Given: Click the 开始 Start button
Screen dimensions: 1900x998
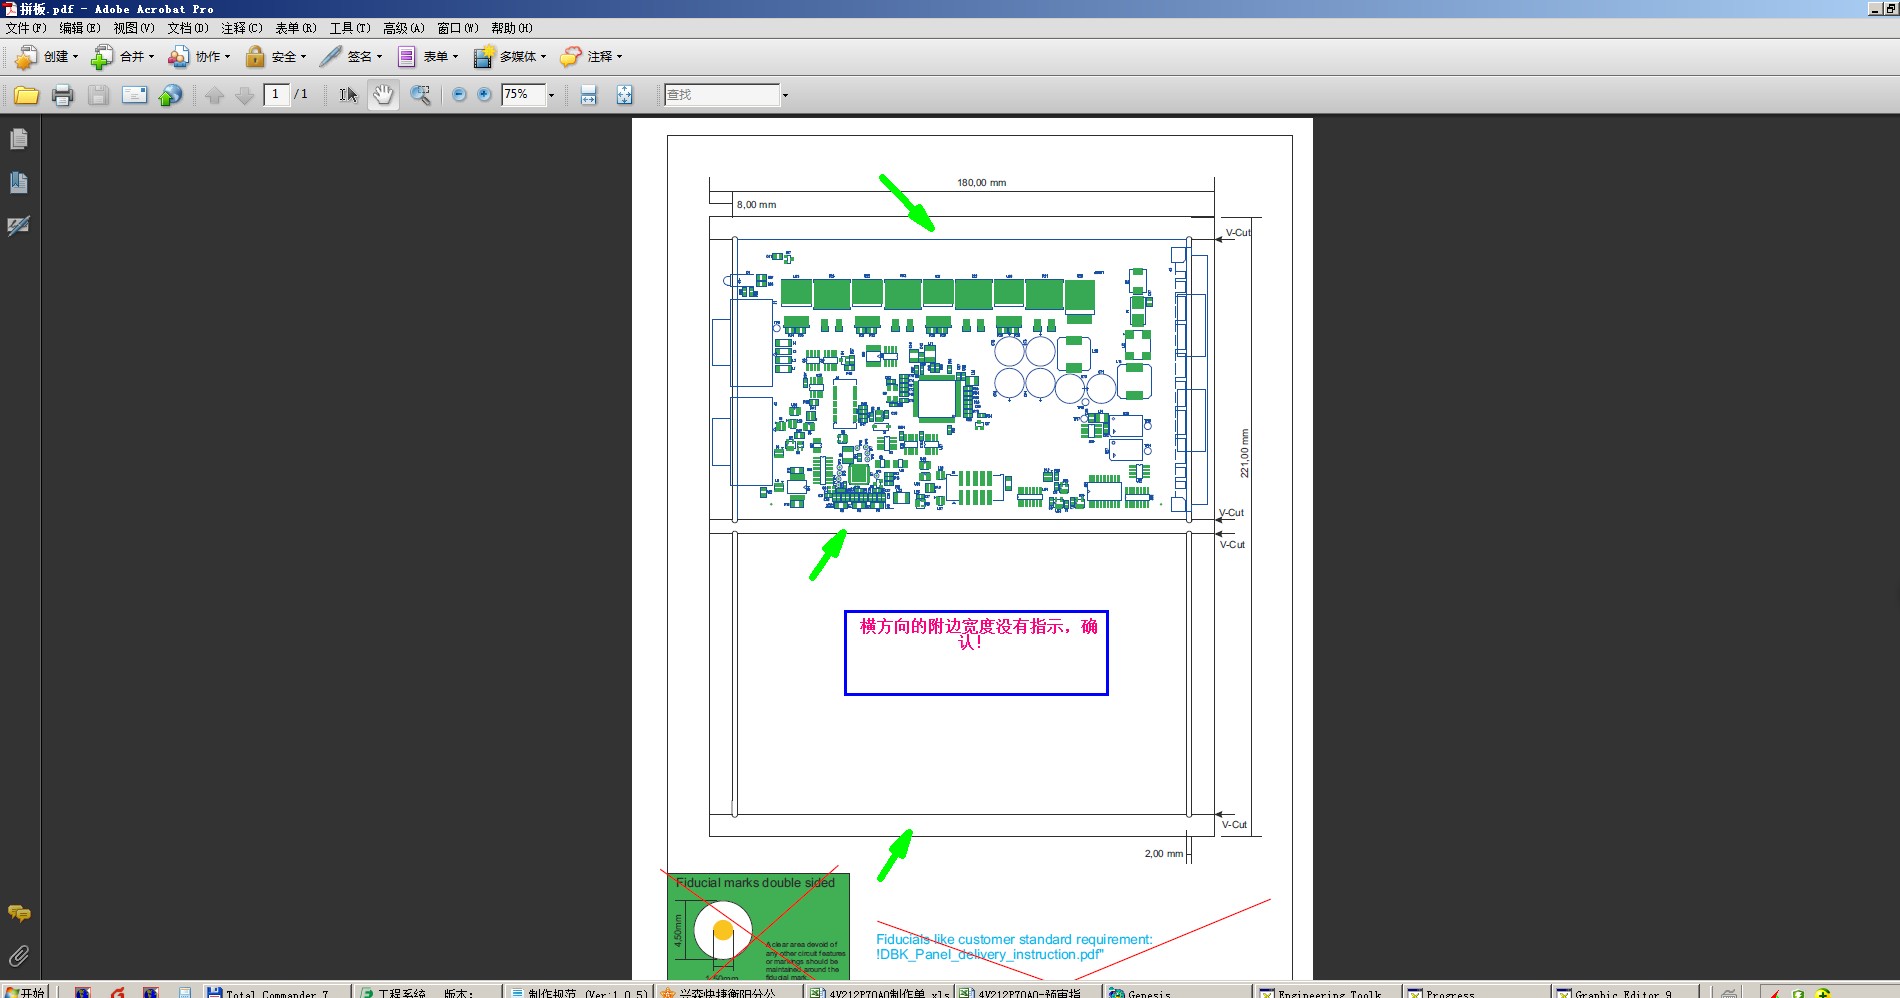Looking at the screenshot, I should coord(26,992).
